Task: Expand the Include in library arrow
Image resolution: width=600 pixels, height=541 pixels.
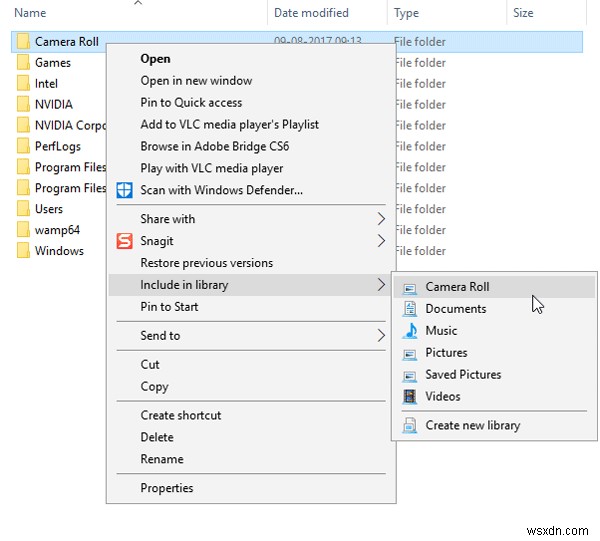Action: tap(381, 285)
